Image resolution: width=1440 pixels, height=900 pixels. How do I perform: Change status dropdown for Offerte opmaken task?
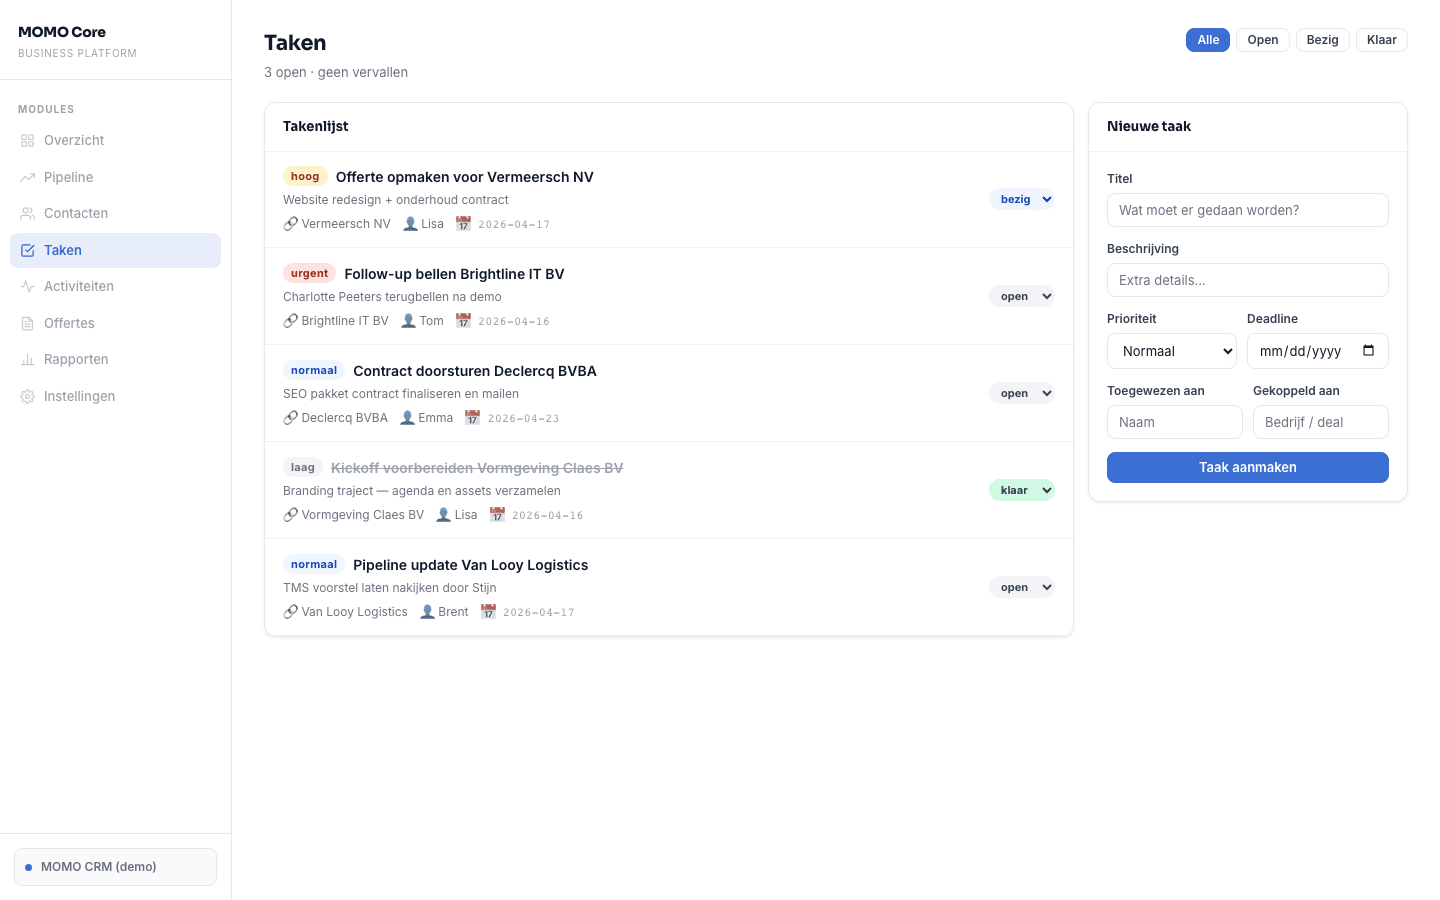pyautogui.click(x=1022, y=199)
